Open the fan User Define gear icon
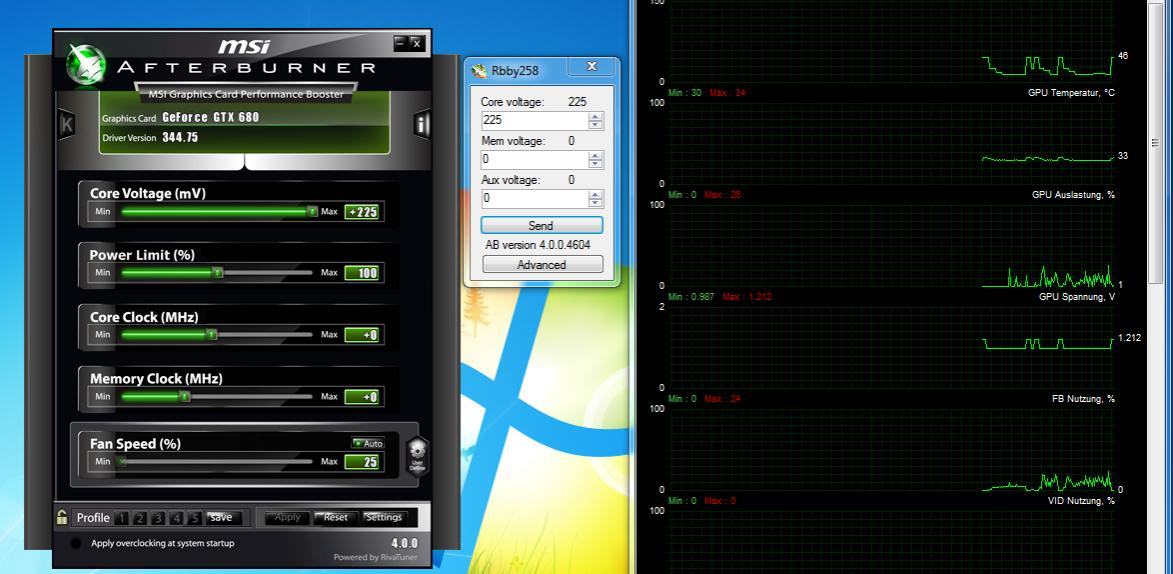Image resolution: width=1173 pixels, height=574 pixels. click(418, 457)
